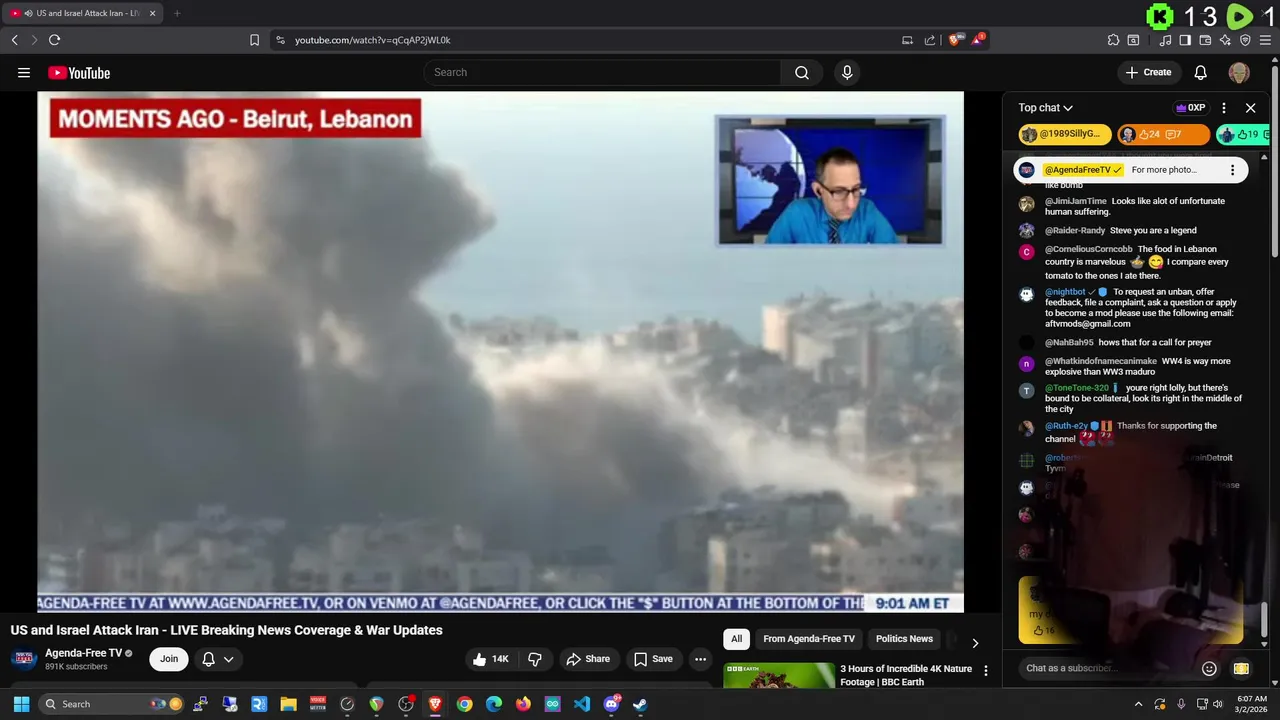Open a new browser tab
Screen dimensions: 1280x720
(x=177, y=13)
